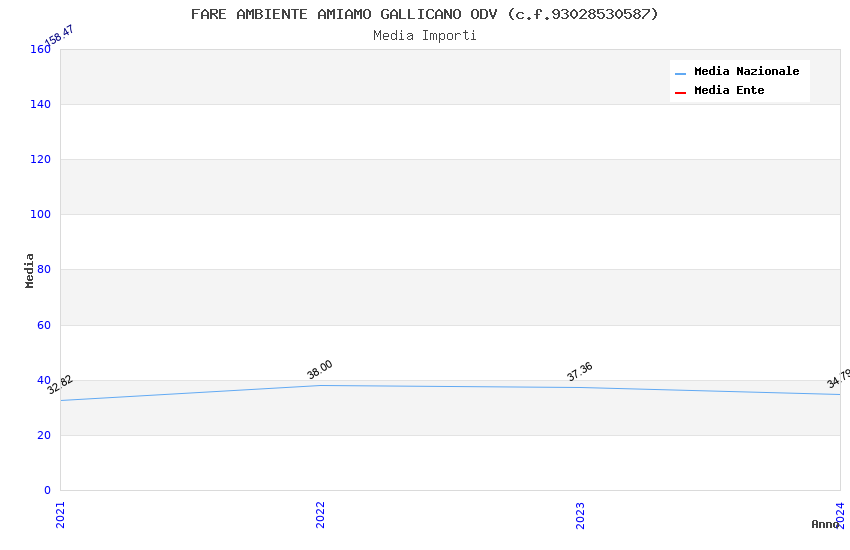Click the 2023 x-axis label
850x550 pixels.
[580, 515]
